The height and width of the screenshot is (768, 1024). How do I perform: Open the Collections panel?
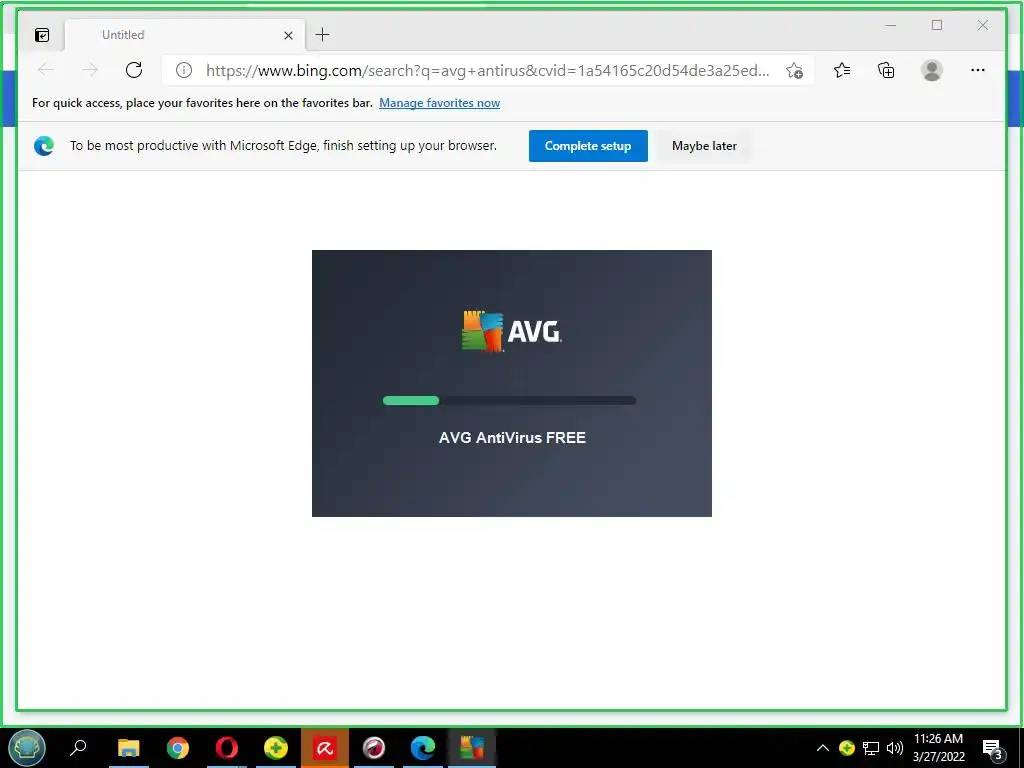coord(886,70)
